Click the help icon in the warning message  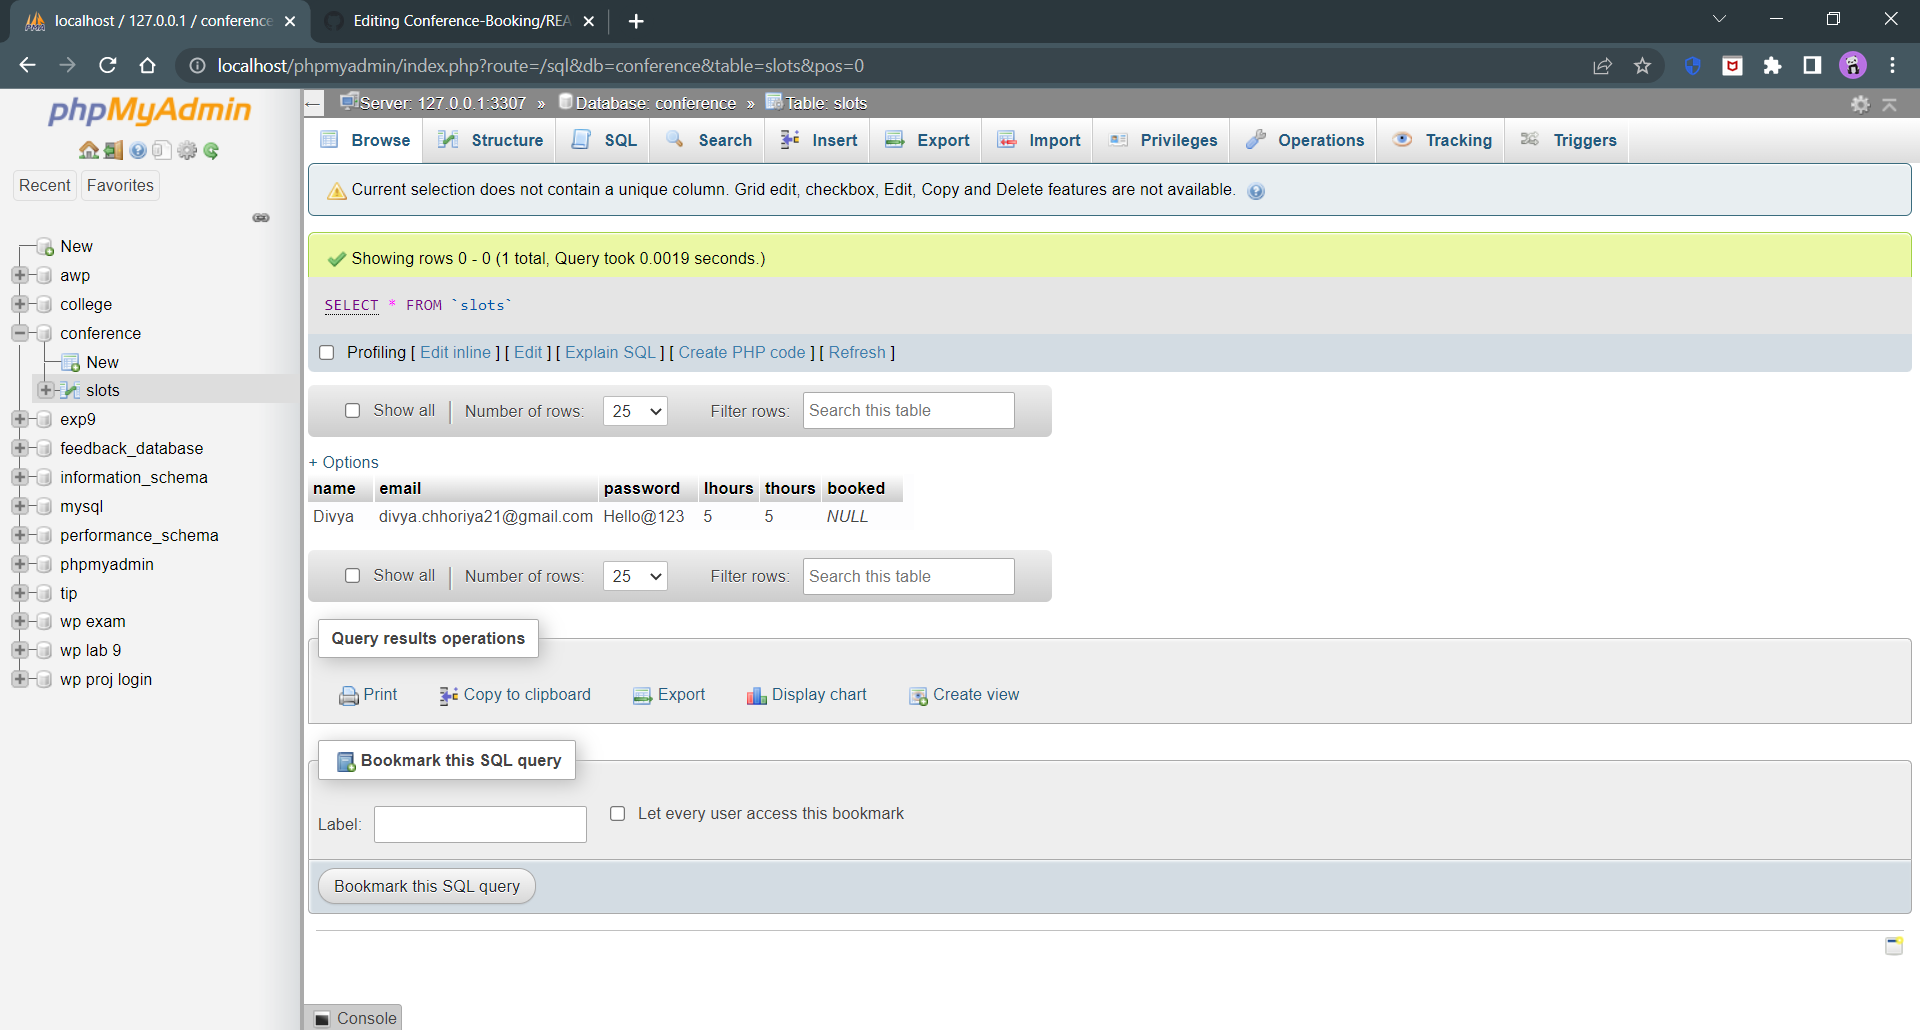pos(1256,191)
